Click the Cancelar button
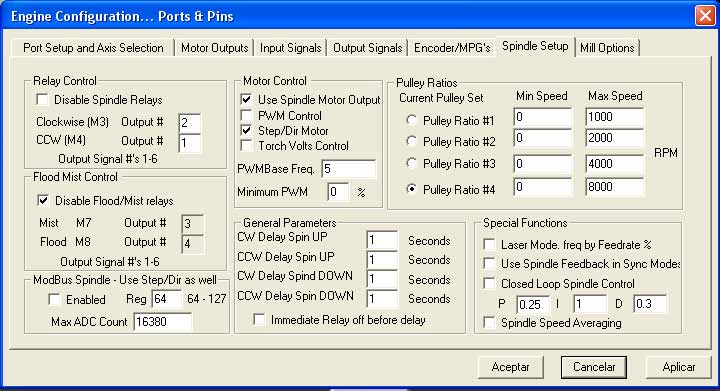The width and height of the screenshot is (720, 391). pos(594,367)
